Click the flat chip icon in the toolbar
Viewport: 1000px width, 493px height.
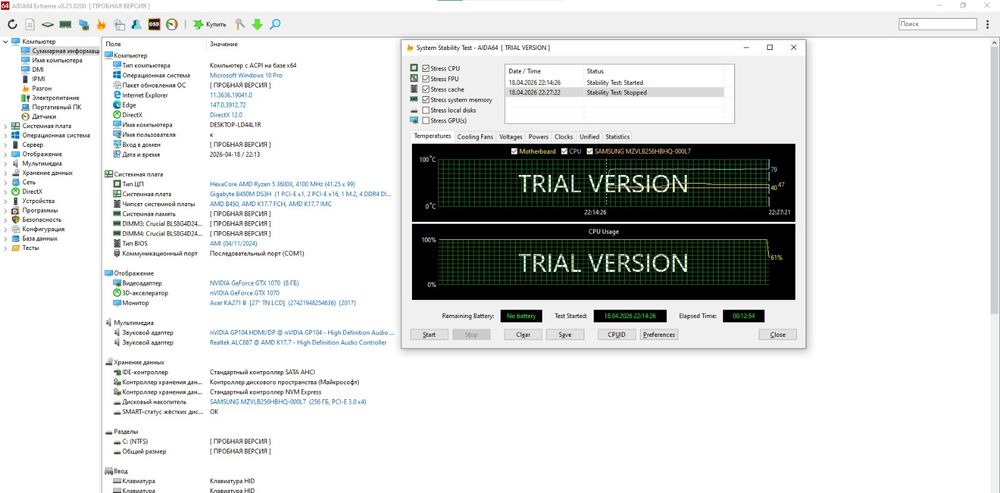(47, 24)
